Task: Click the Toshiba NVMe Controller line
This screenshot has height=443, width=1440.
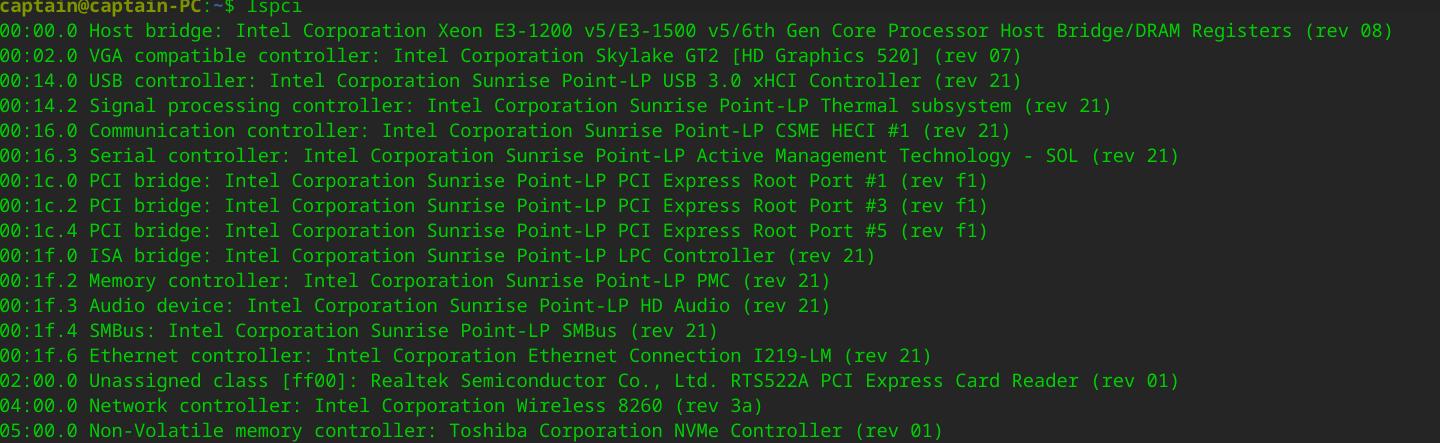Action: 471,431
